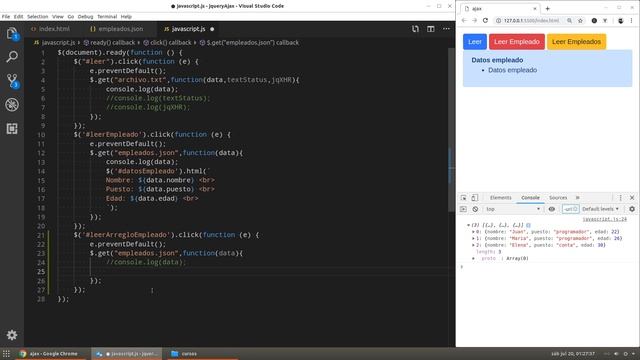Expand console object 0 Juan

pyautogui.click(x=473, y=232)
